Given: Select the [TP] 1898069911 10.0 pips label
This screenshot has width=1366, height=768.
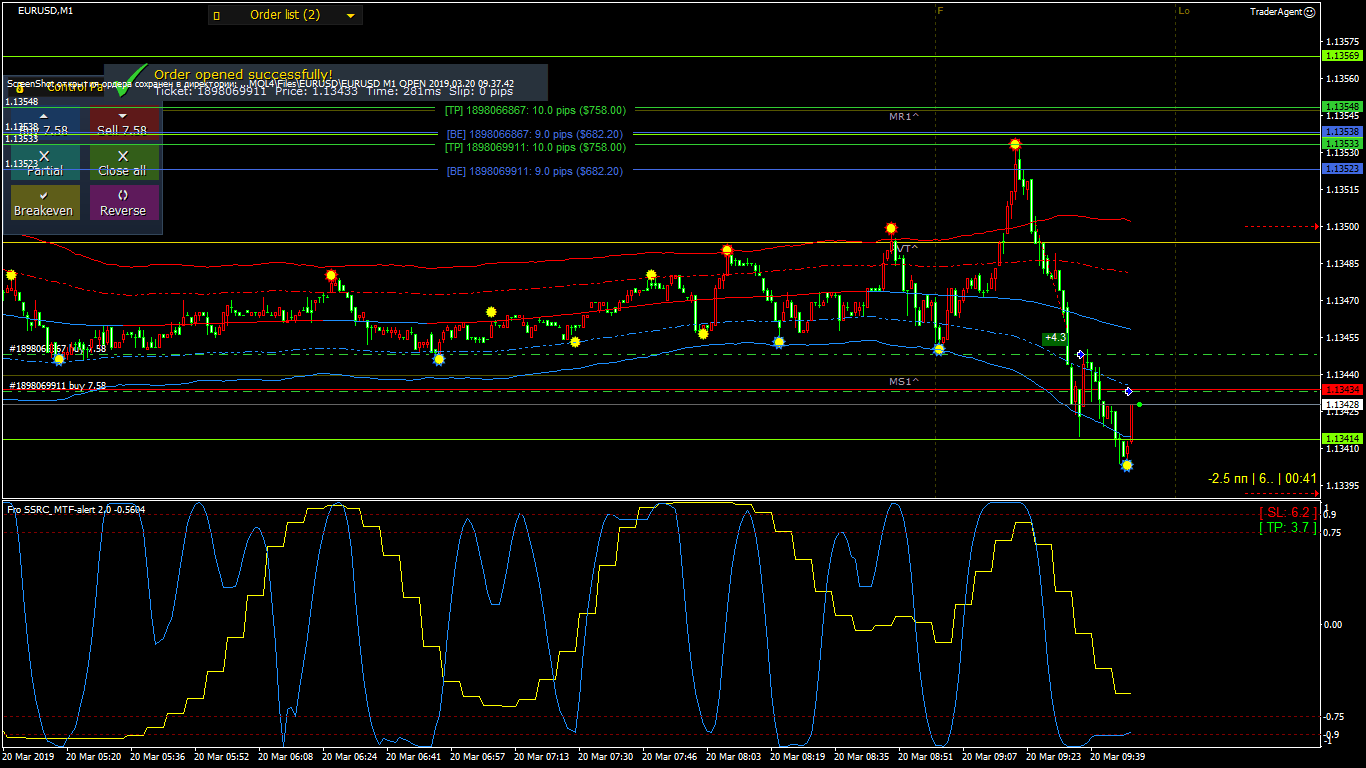Looking at the screenshot, I should point(535,147).
